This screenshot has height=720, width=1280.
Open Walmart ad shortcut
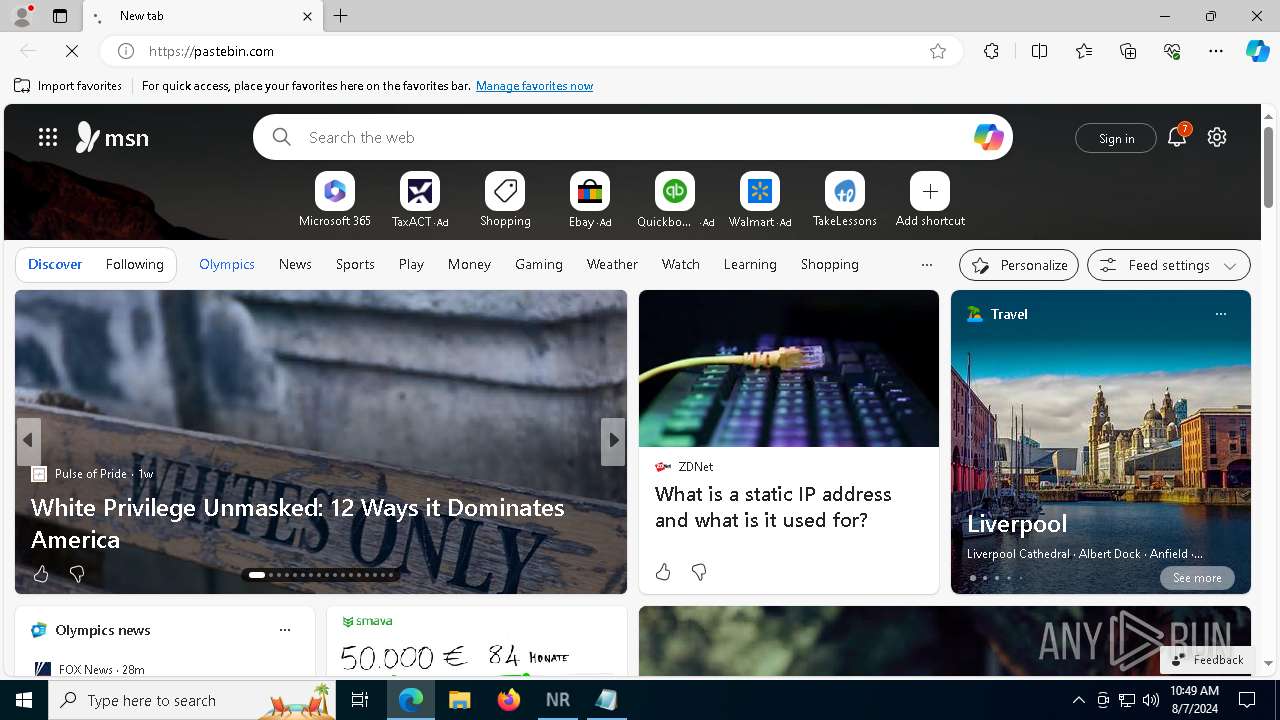[760, 200]
